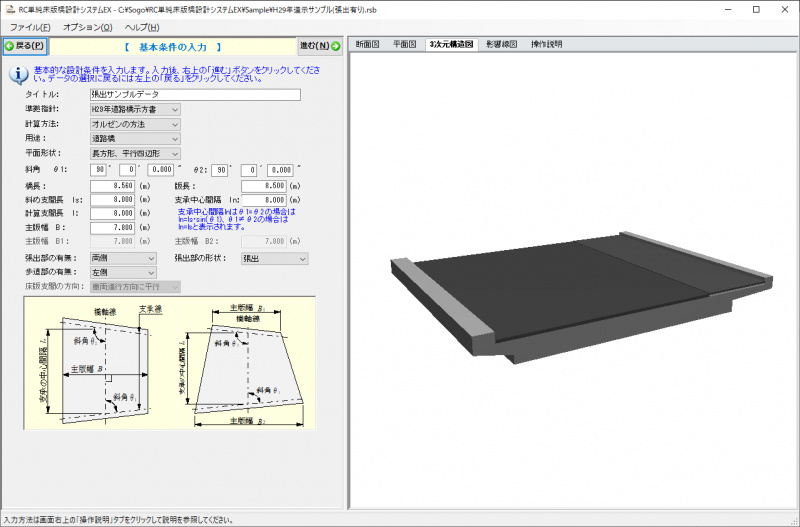This screenshot has width=800, height=527.
Task: Click the 計算支間長 l field
Action: (113, 213)
